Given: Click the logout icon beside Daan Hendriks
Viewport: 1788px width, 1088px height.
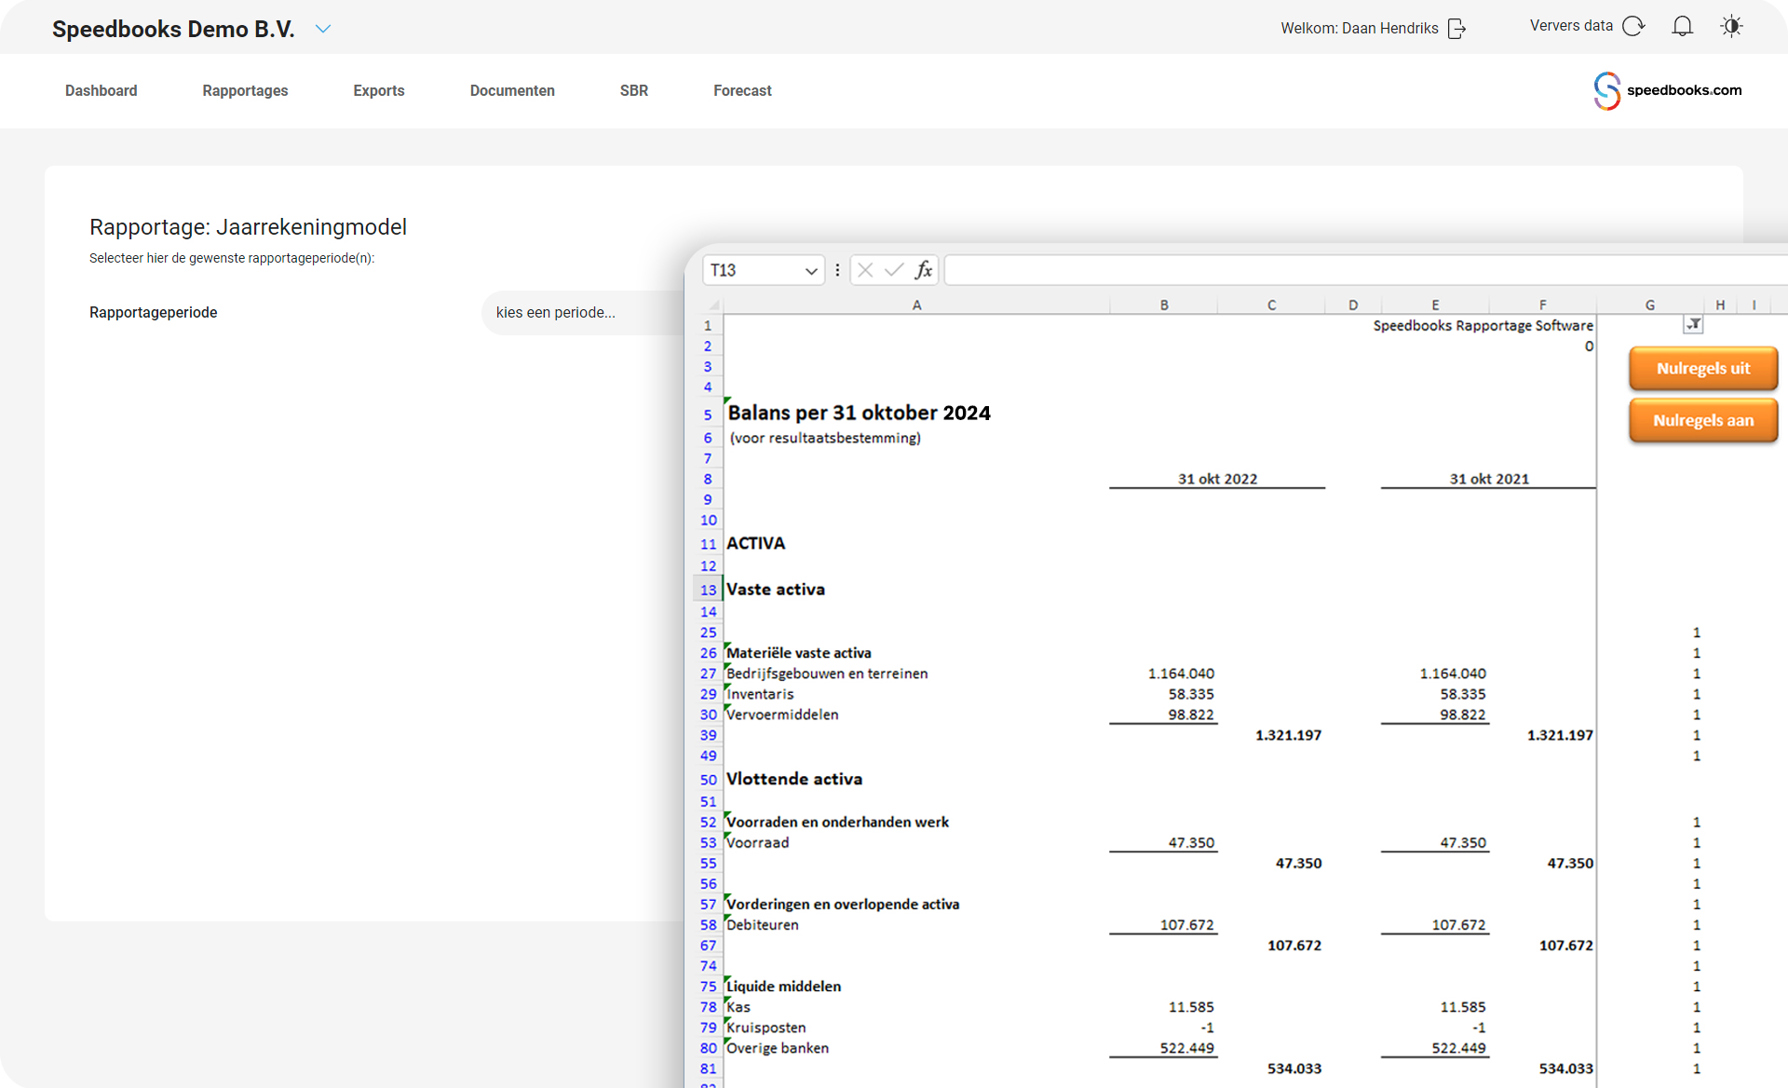Looking at the screenshot, I should coord(1457,28).
